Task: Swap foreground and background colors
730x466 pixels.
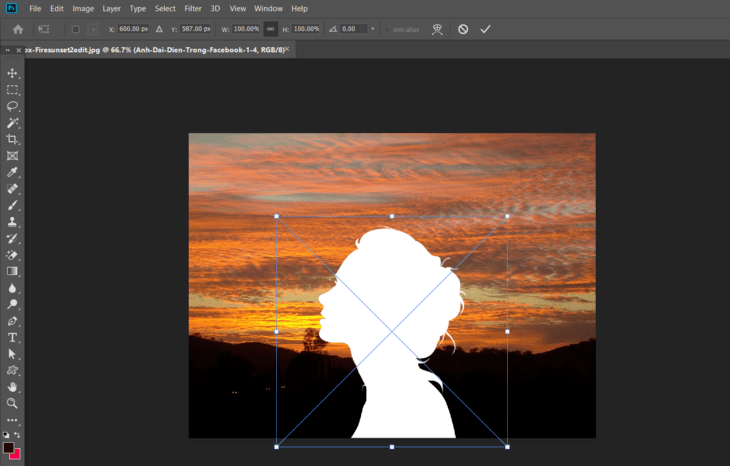Action: point(17,434)
